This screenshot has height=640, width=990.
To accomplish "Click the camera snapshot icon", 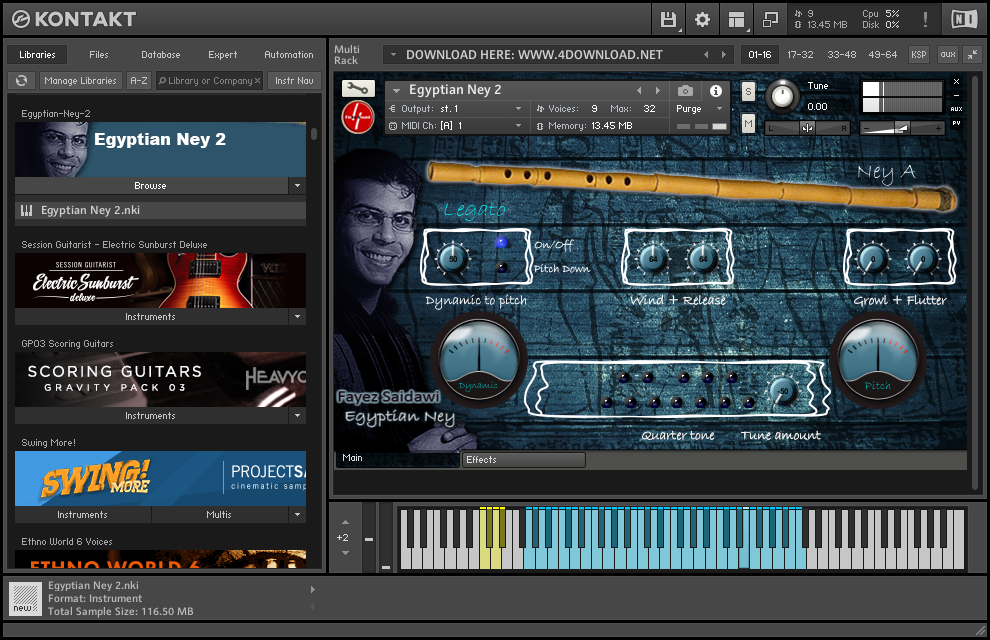I will pos(685,90).
